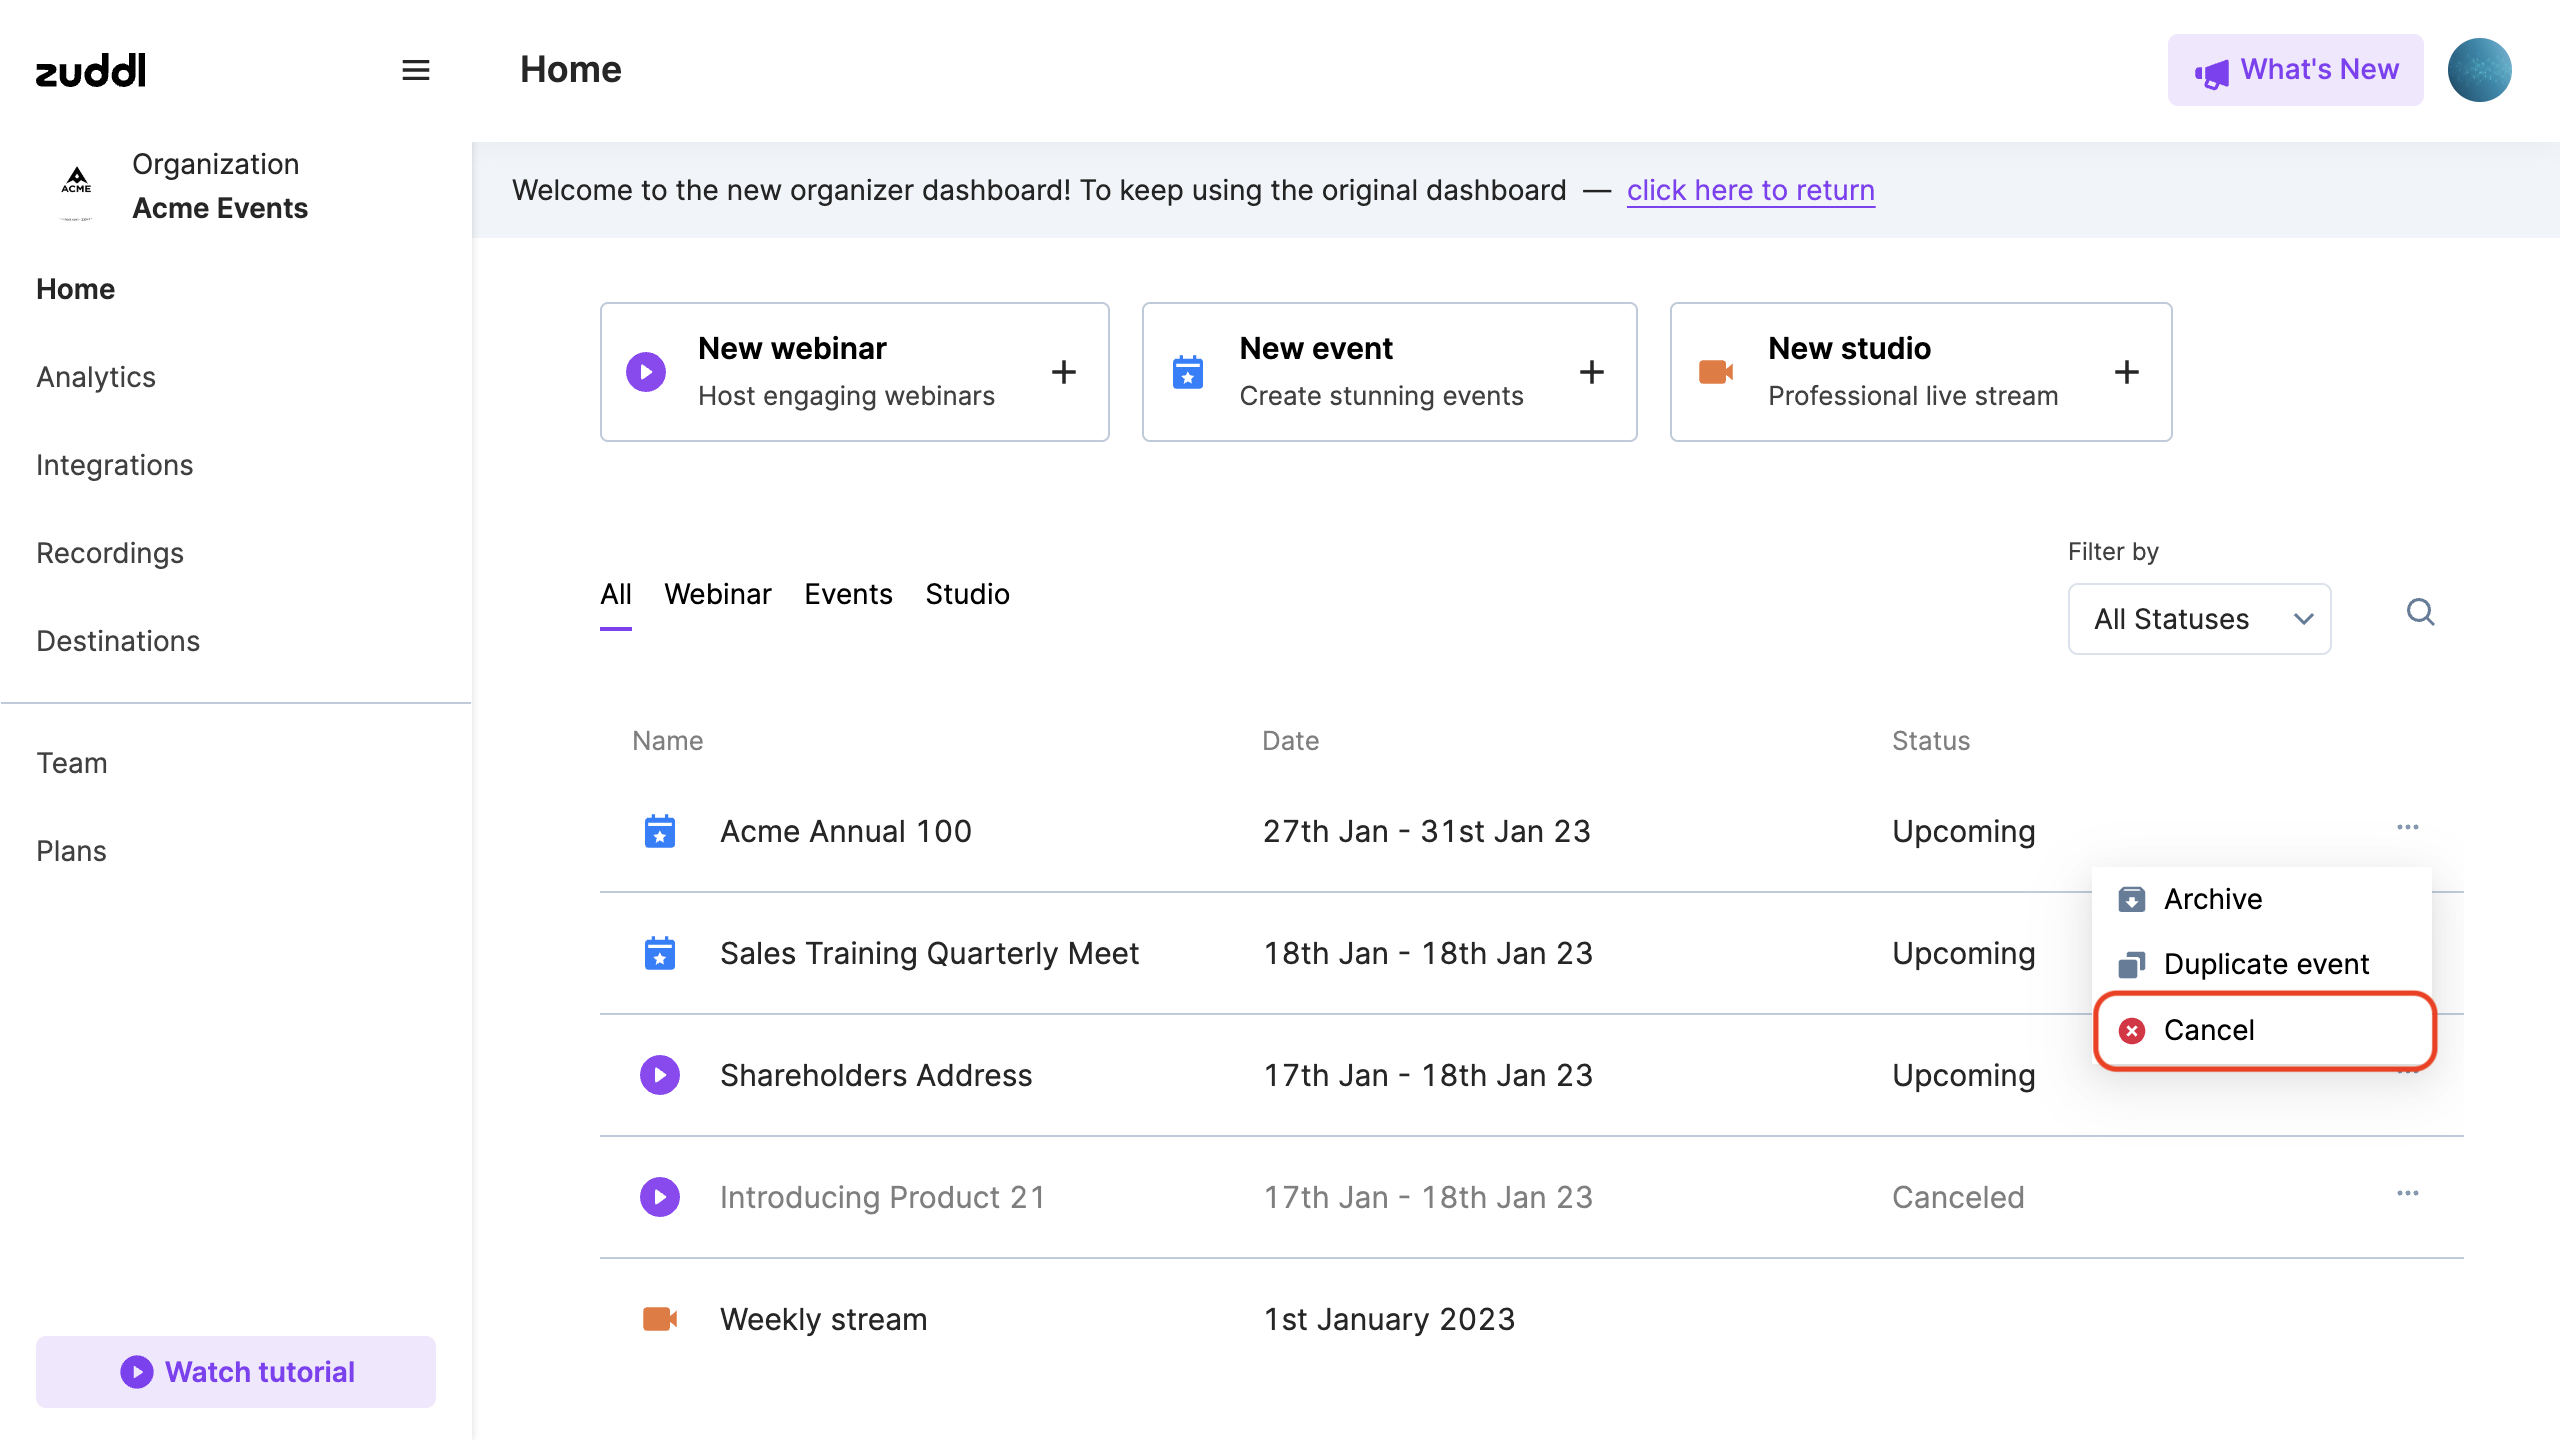Viewport: 2560px width, 1440px height.
Task: Choose Duplicate event in the menu
Action: pyautogui.click(x=2265, y=964)
